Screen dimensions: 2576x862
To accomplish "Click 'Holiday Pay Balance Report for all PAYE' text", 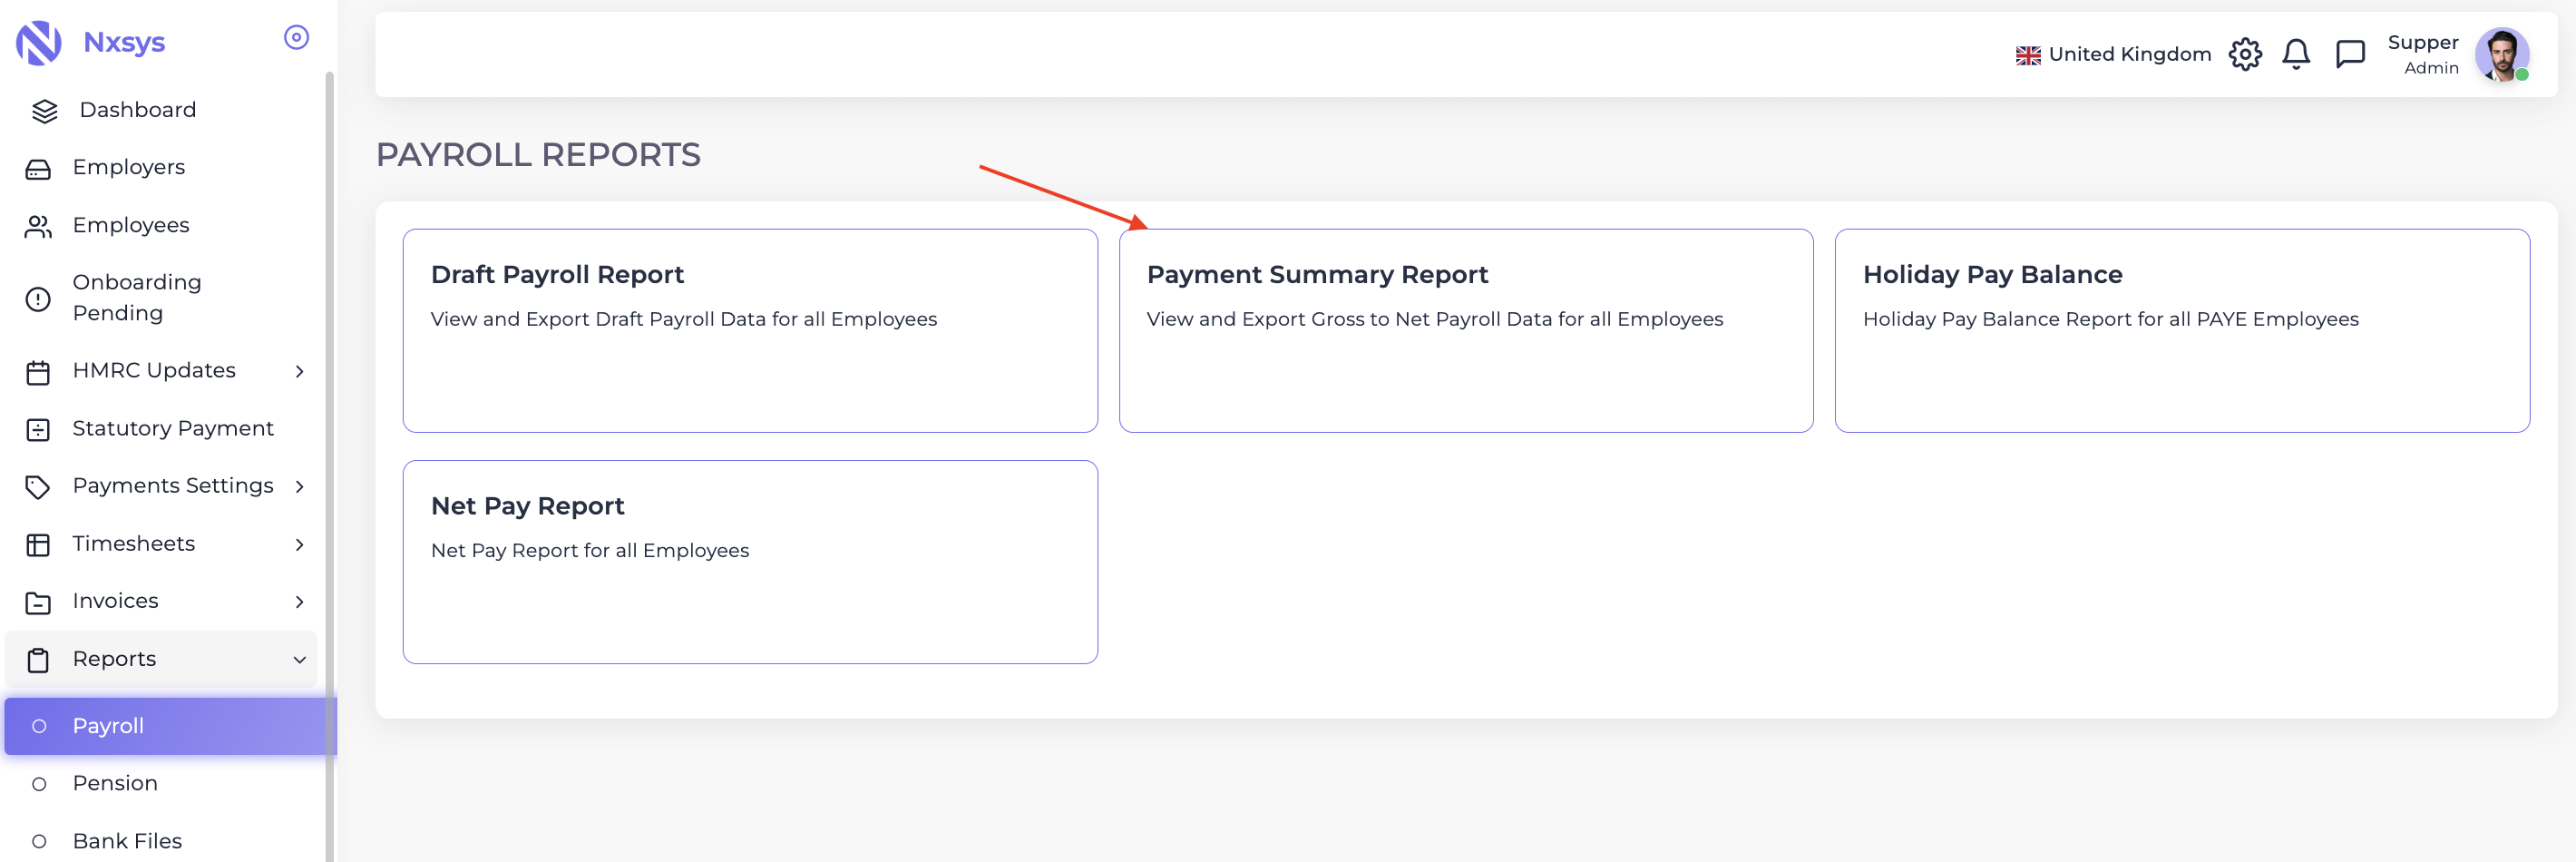I will [2110, 319].
